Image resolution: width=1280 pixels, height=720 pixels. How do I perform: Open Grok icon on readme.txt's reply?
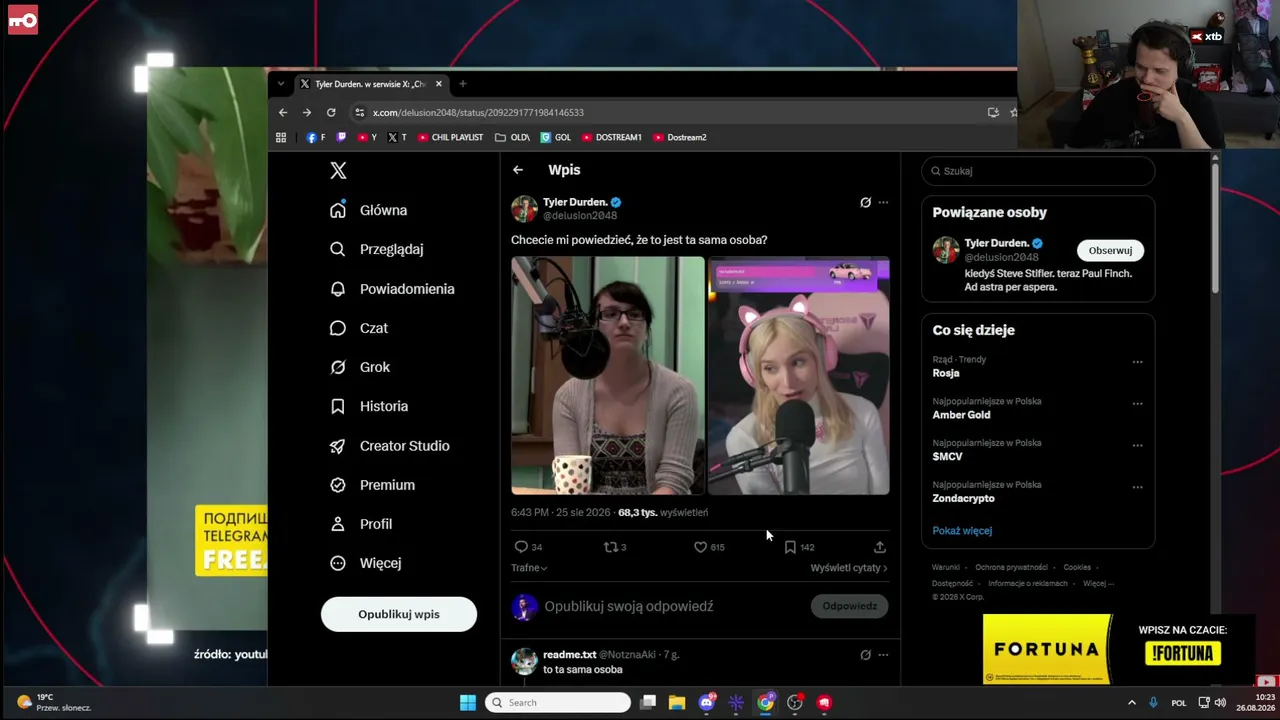(x=865, y=655)
